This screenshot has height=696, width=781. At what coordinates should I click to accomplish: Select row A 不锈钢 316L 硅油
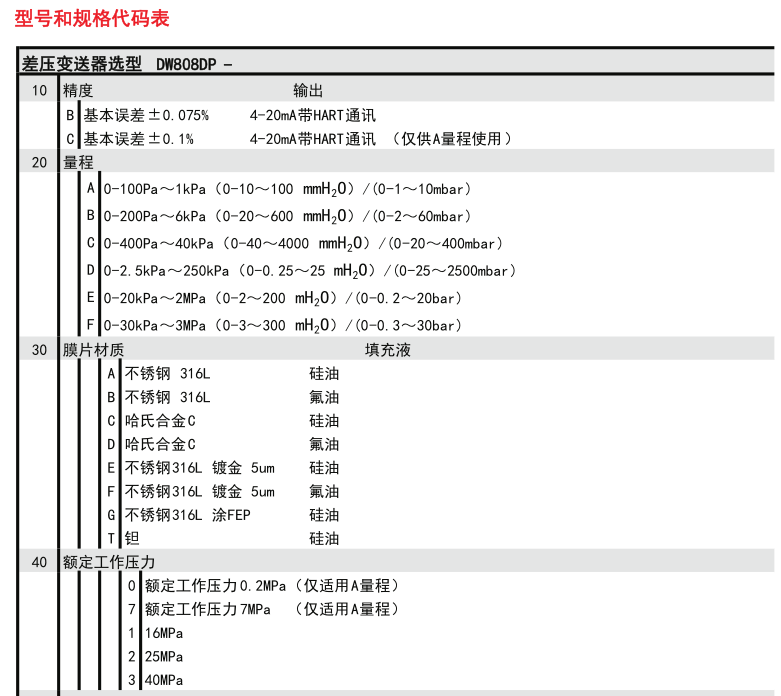click(223, 374)
